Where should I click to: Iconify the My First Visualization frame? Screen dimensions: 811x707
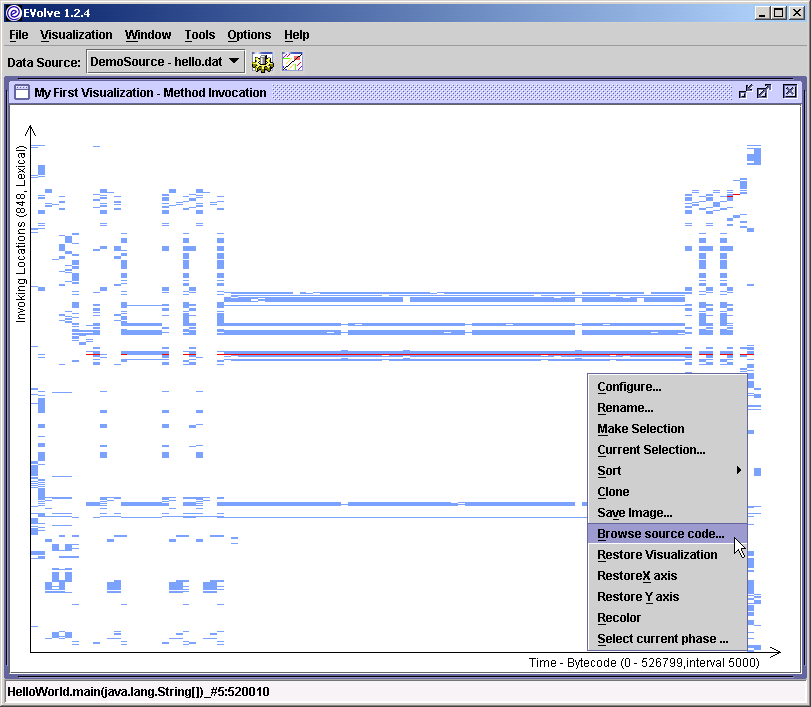click(745, 92)
